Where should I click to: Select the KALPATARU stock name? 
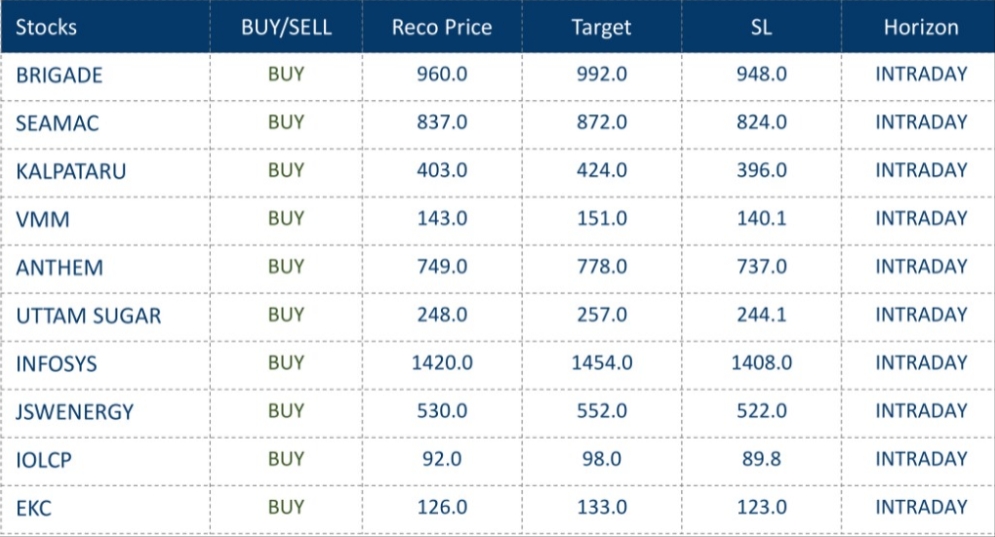71,171
